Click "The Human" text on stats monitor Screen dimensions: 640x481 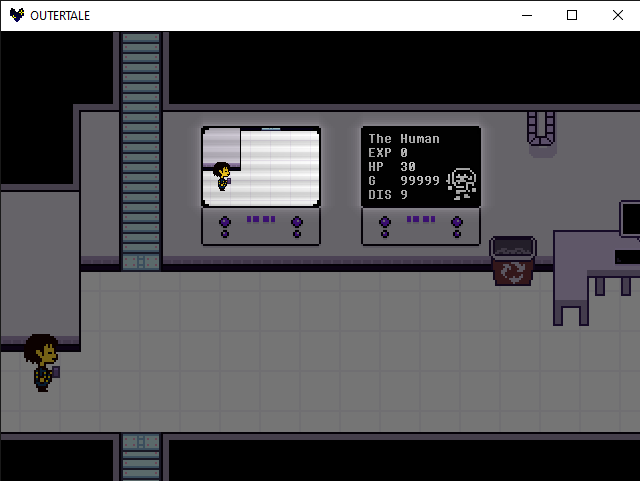pos(404,139)
